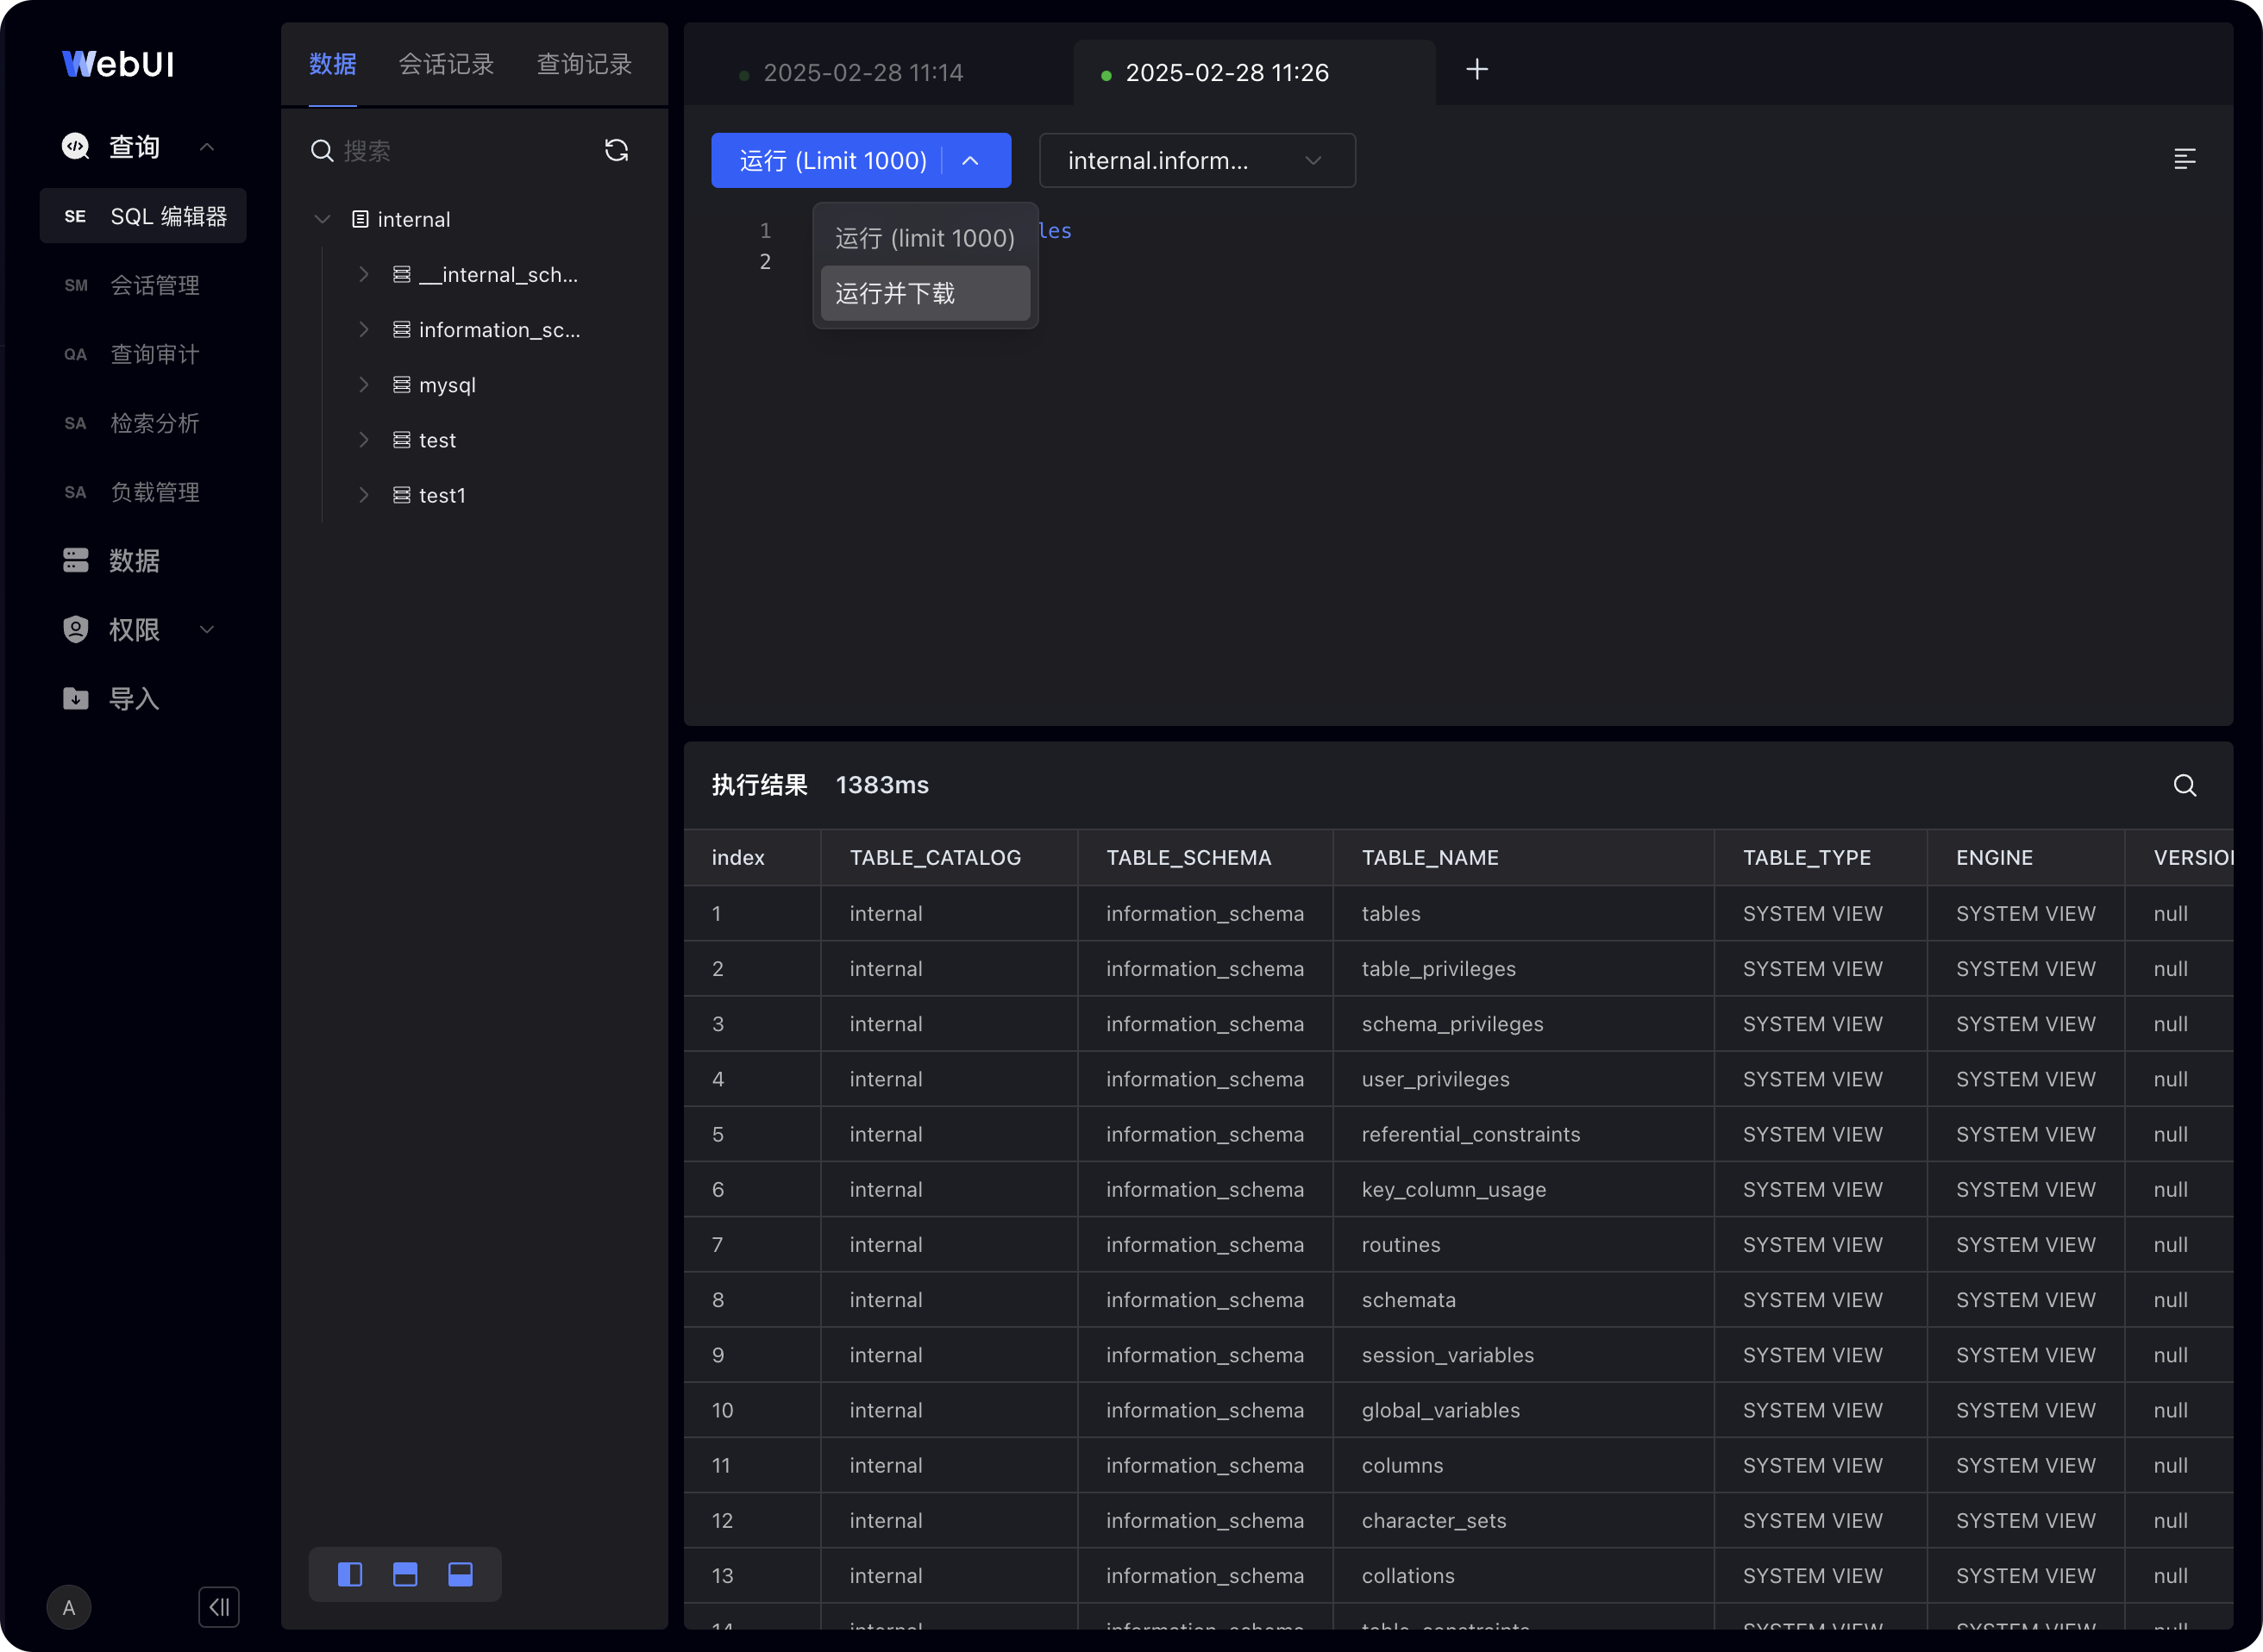
Task: Toggle the left panel layout
Action: coord(350,1574)
